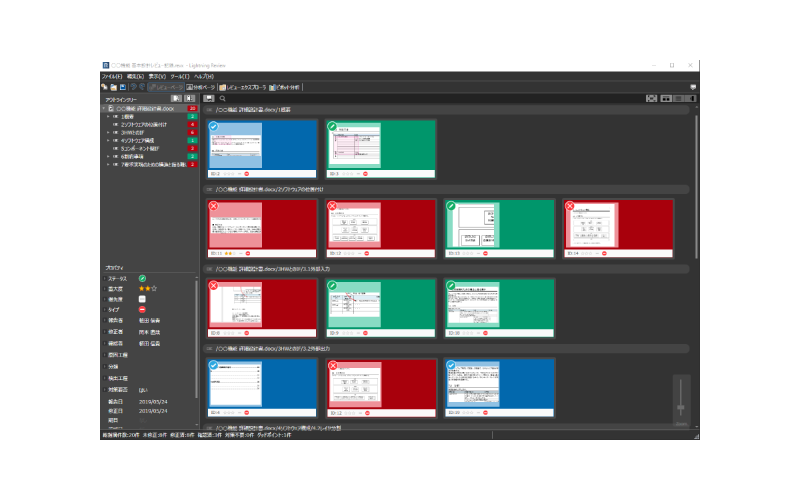
Task: Click the fit-to-screen icon at top right
Action: click(651, 98)
